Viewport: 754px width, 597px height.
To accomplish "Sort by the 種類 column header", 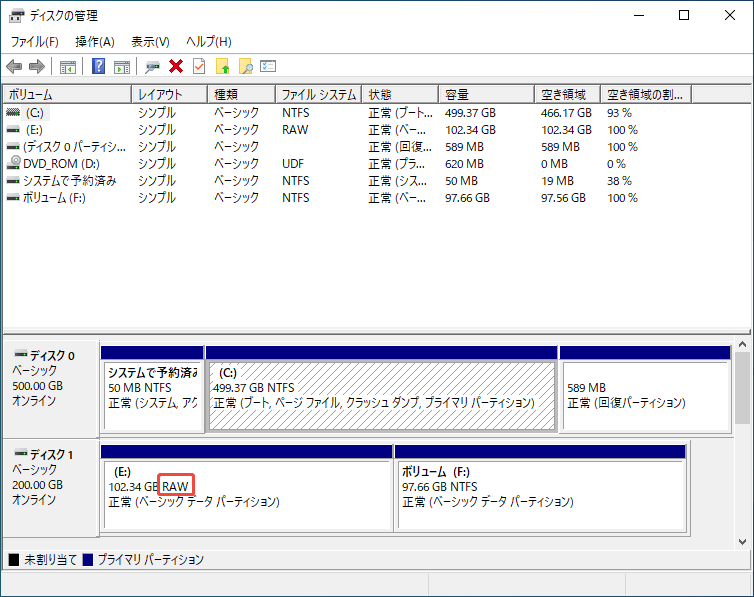I will (241, 95).
